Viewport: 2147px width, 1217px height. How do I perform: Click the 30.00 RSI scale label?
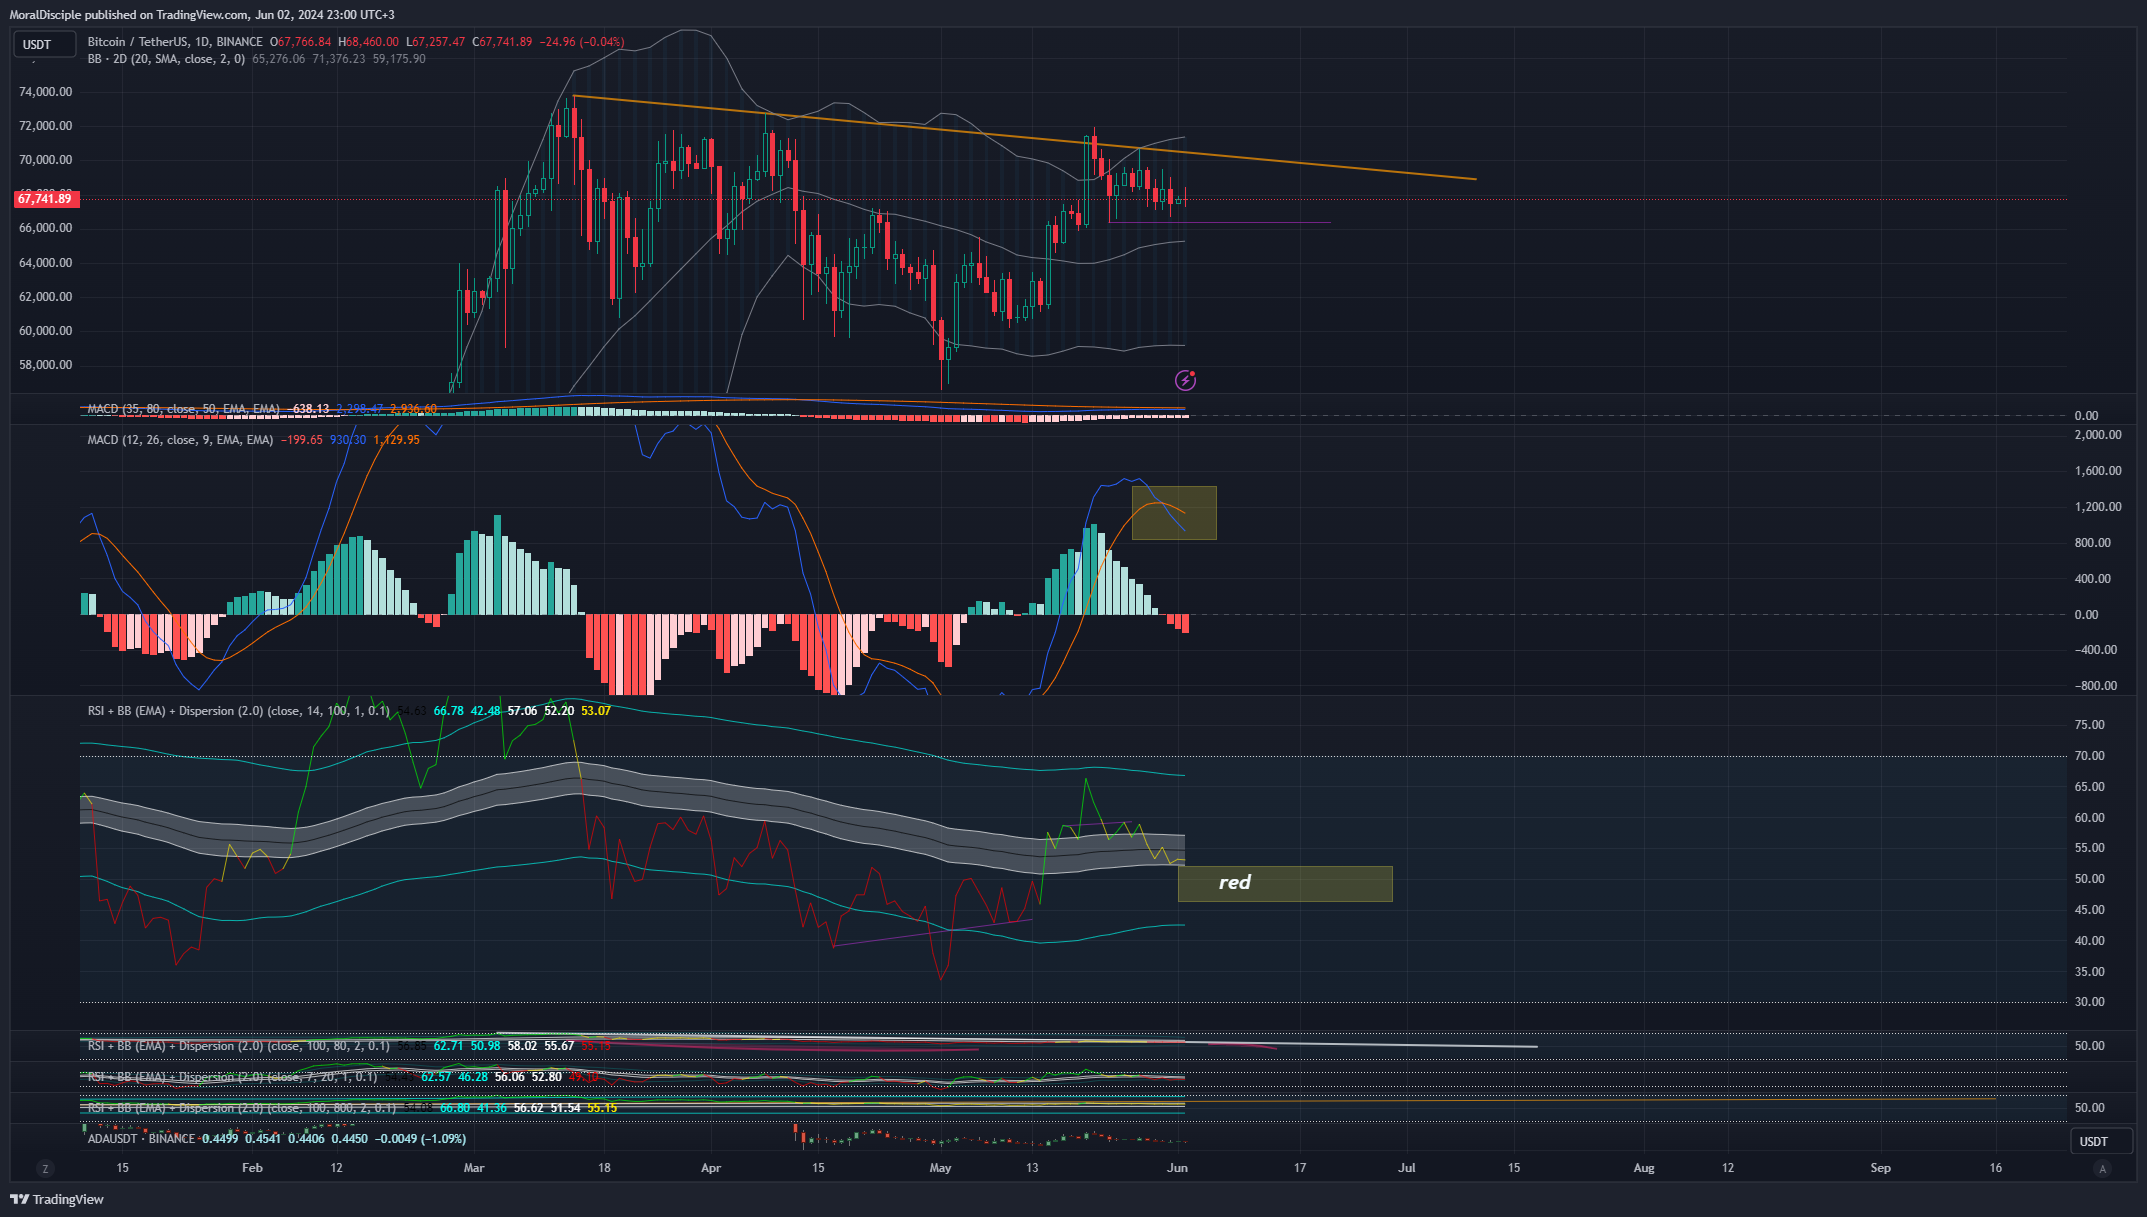point(2090,1002)
